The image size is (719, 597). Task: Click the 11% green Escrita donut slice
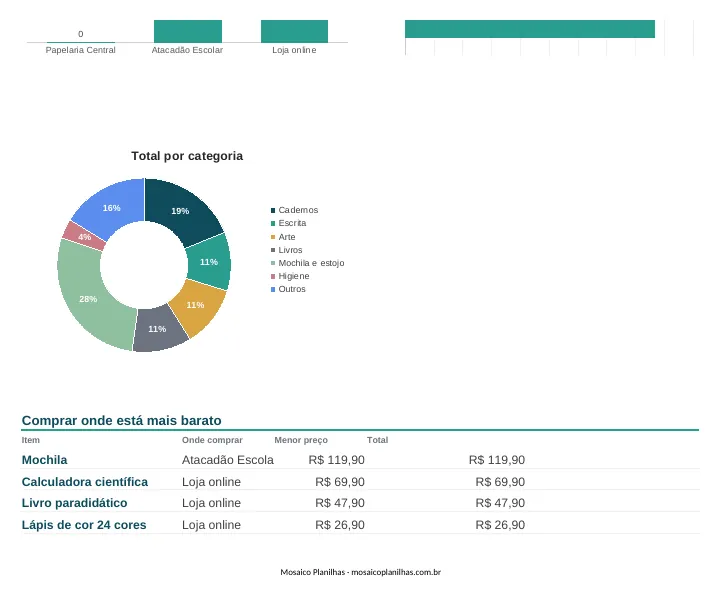pyautogui.click(x=209, y=262)
